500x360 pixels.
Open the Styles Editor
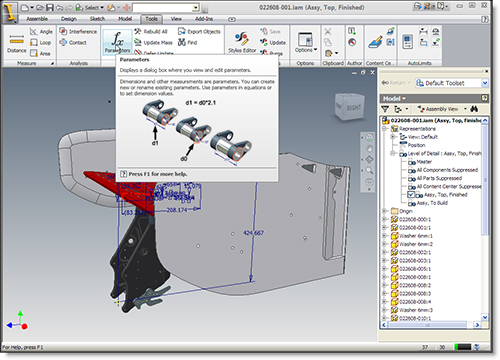[242, 43]
